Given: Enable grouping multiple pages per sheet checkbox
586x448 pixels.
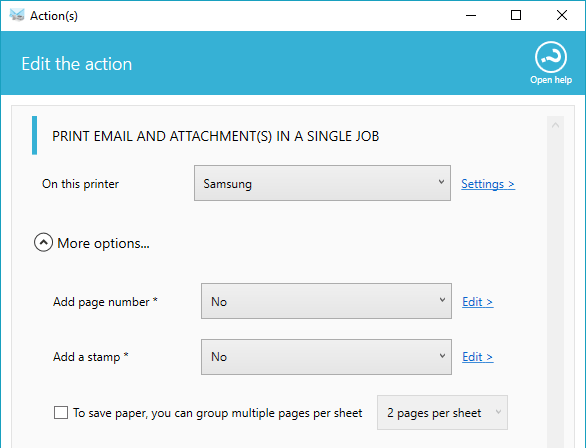Looking at the screenshot, I should (61, 413).
